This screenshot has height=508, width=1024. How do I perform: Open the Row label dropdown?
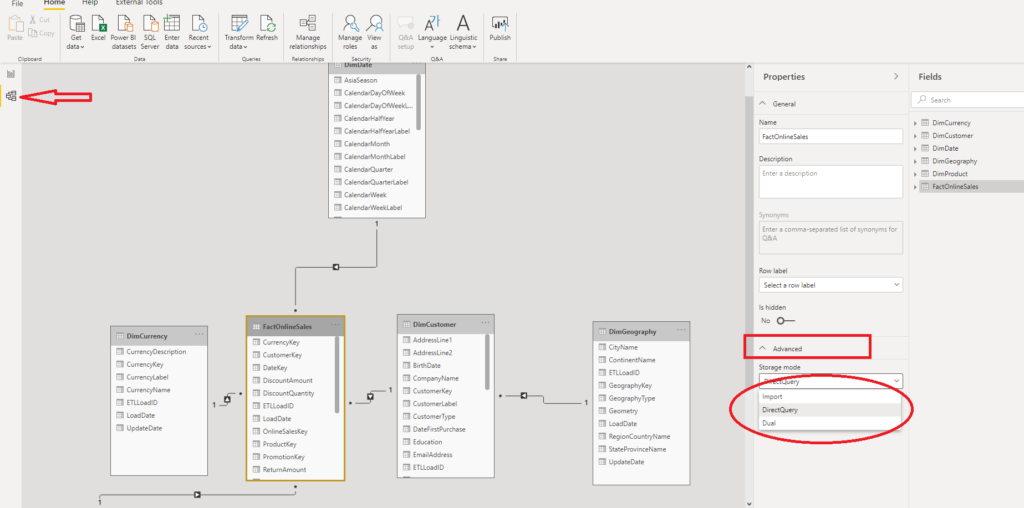pyautogui.click(x=831, y=285)
